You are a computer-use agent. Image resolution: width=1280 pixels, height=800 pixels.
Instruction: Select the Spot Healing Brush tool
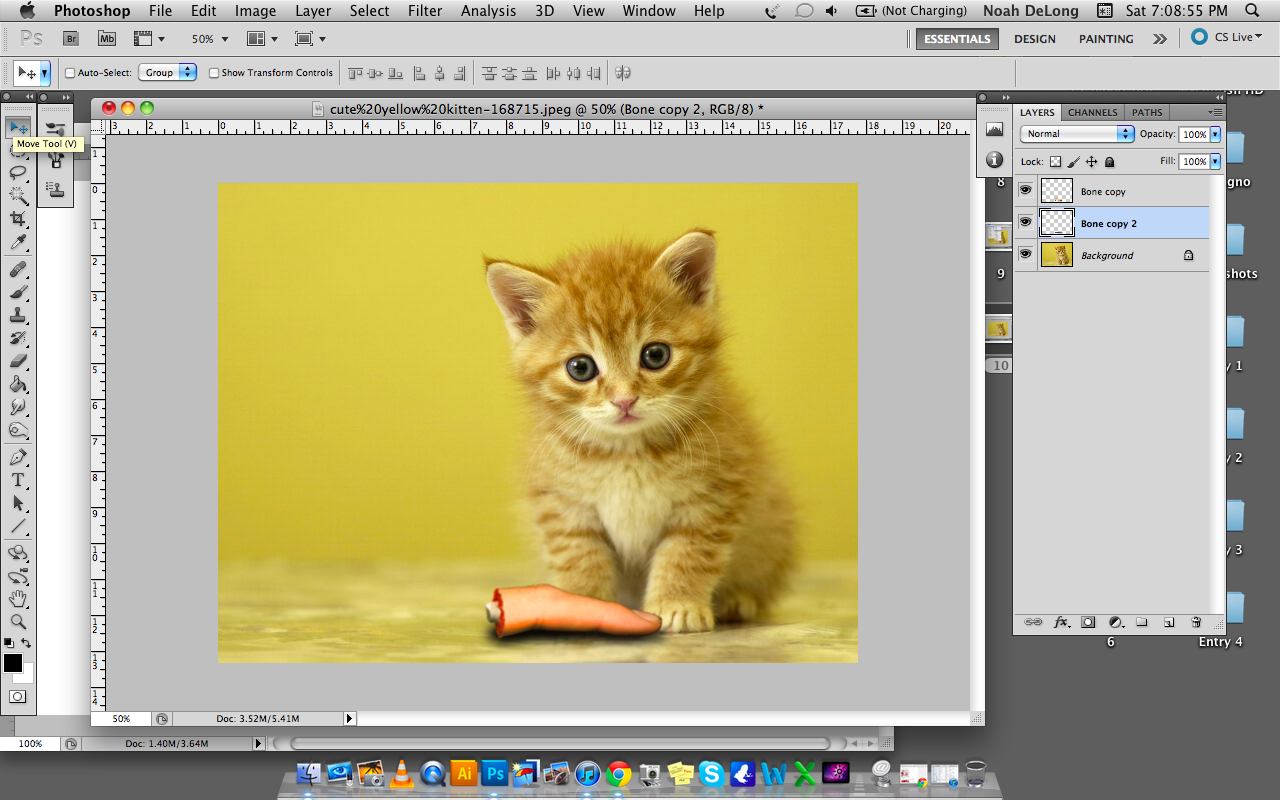18,269
